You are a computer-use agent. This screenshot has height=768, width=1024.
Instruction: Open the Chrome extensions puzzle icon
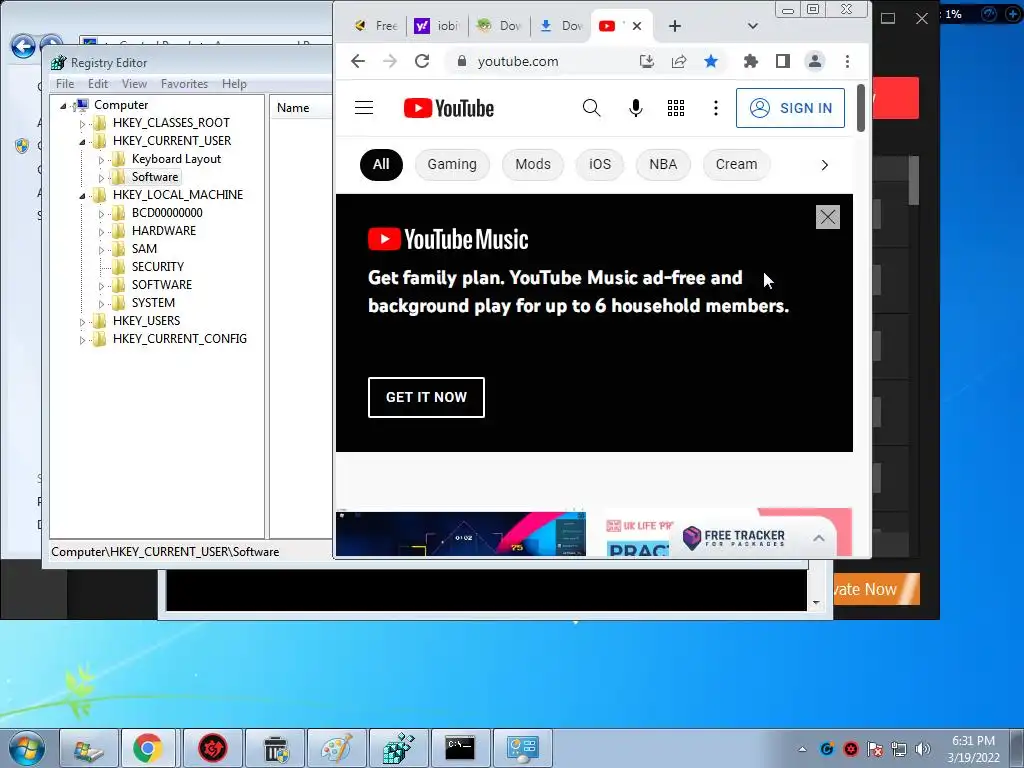pyautogui.click(x=751, y=61)
